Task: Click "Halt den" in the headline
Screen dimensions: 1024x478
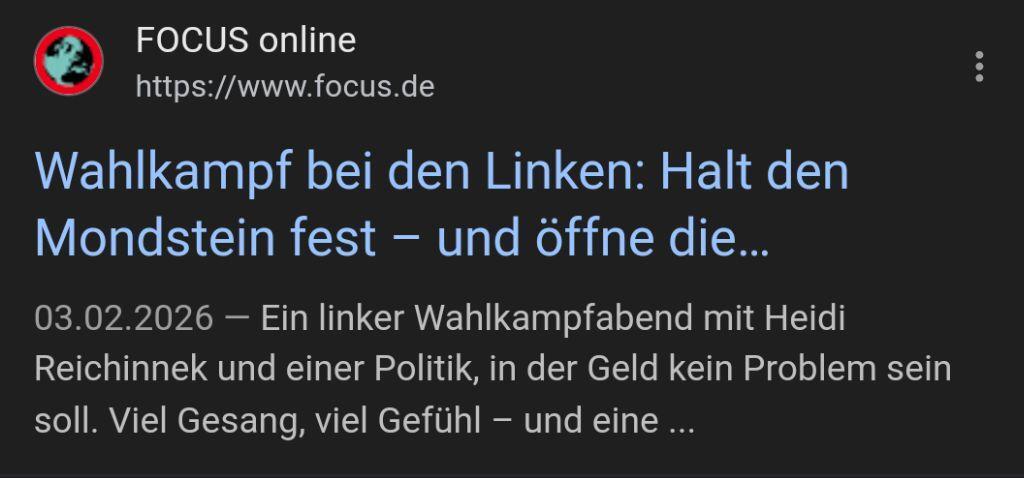Action: pyautogui.click(x=753, y=171)
